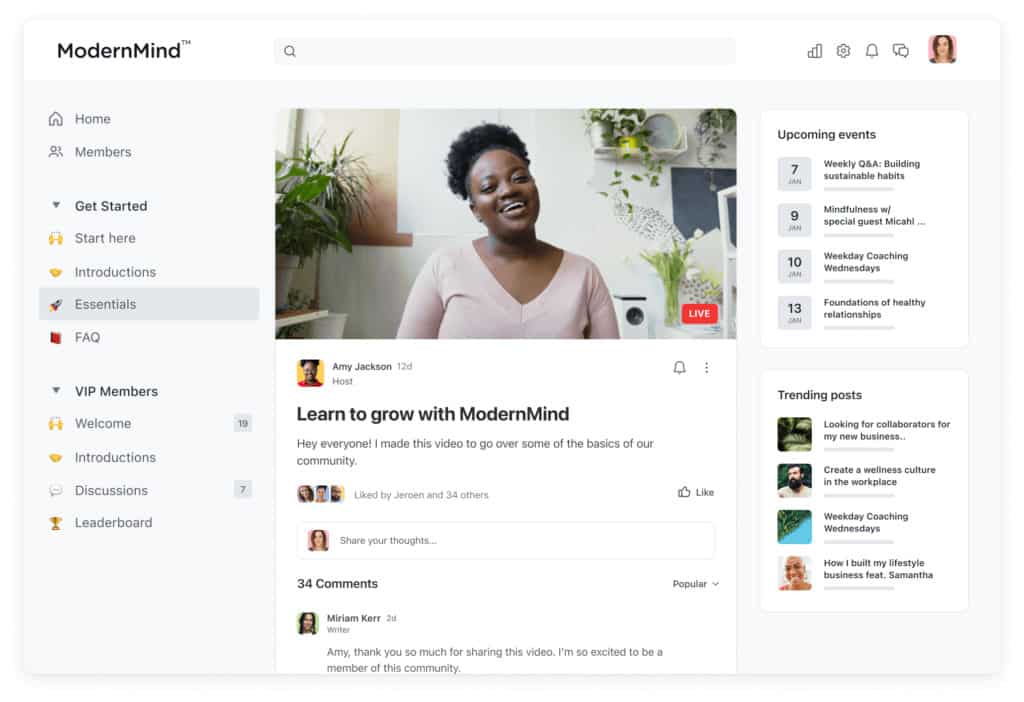This screenshot has width=1024, height=702.
Task: Click the LIVE badge on video
Action: (699, 313)
